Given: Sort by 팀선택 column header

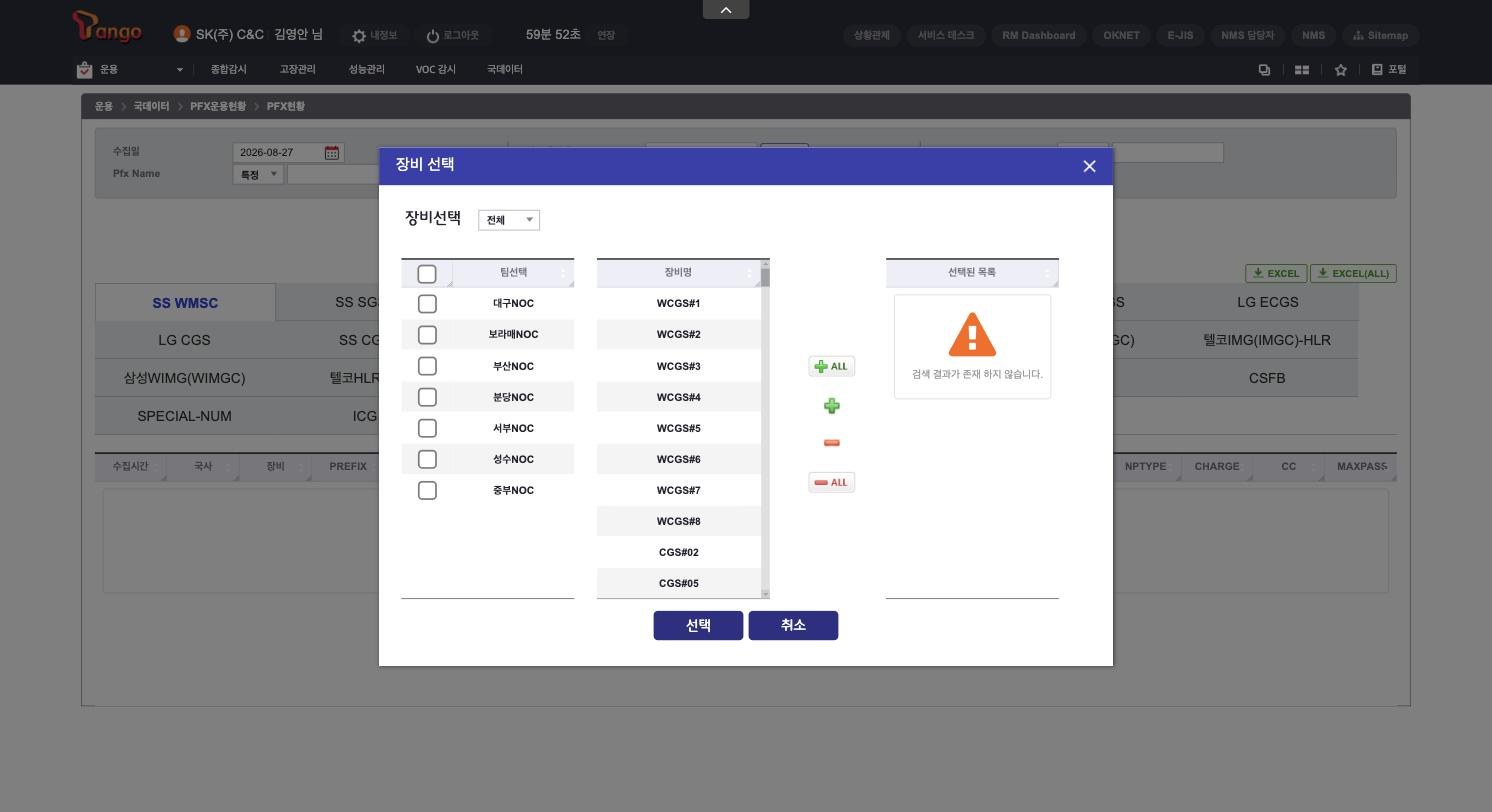Looking at the screenshot, I should tap(513, 272).
